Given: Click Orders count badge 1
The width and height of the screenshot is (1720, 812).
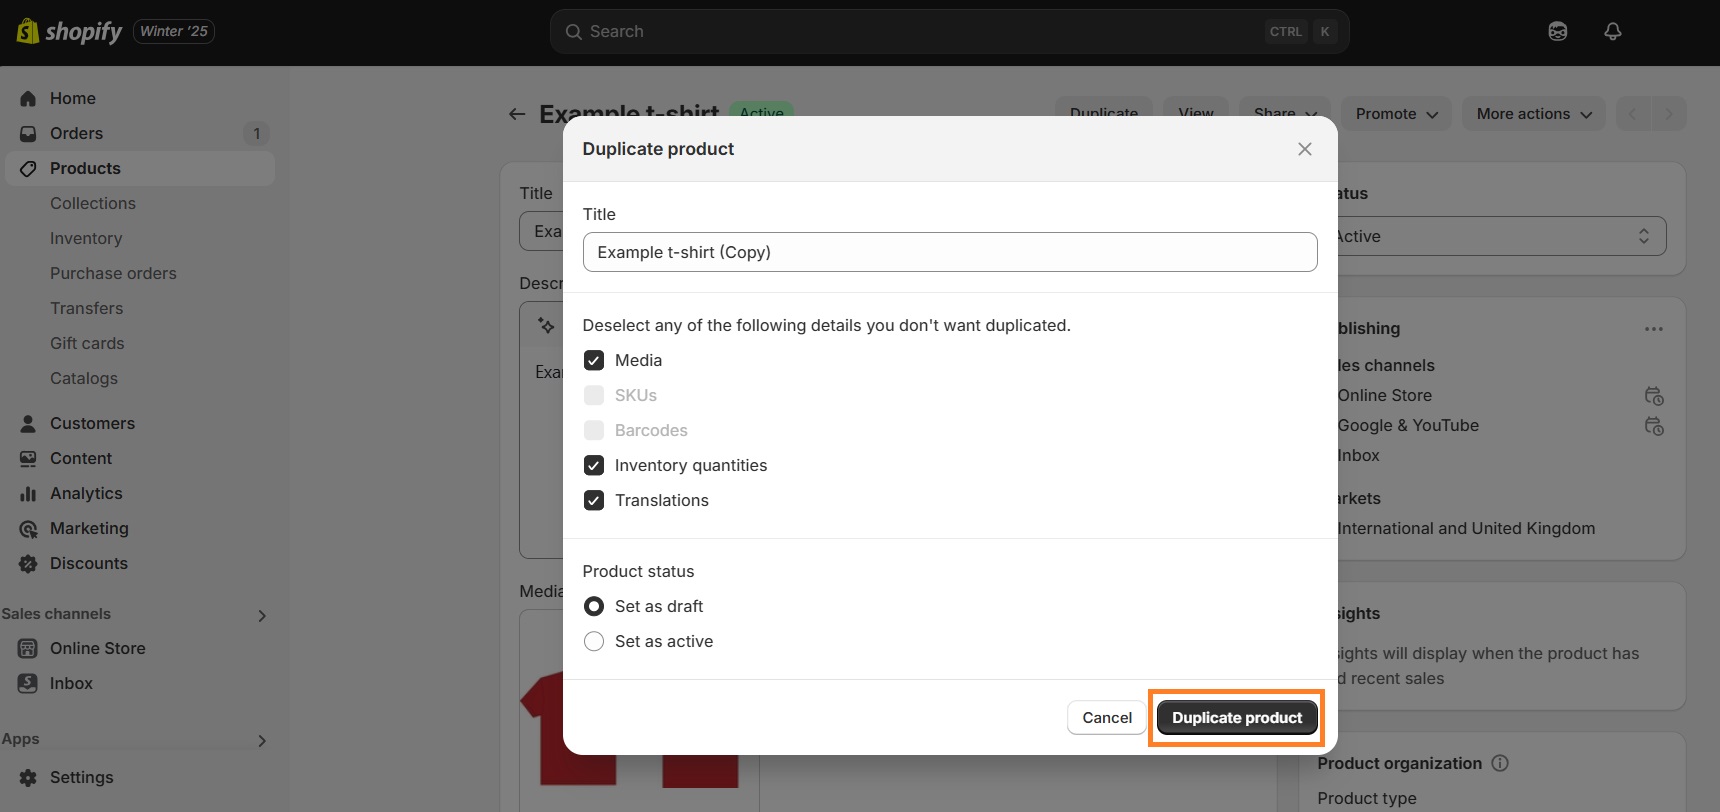Looking at the screenshot, I should coord(257,133).
